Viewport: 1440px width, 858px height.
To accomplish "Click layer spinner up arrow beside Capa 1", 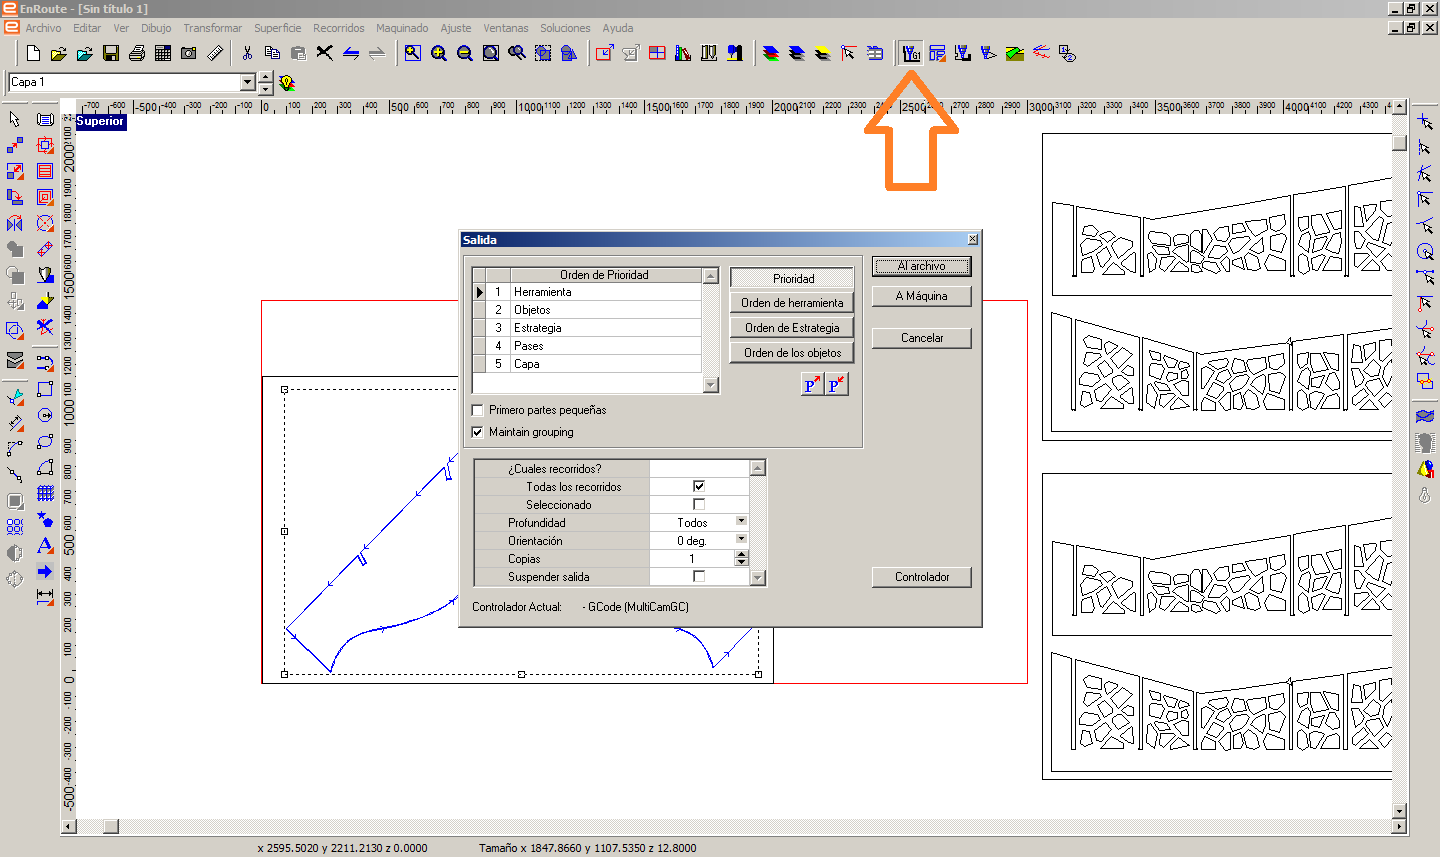I will [x=265, y=77].
